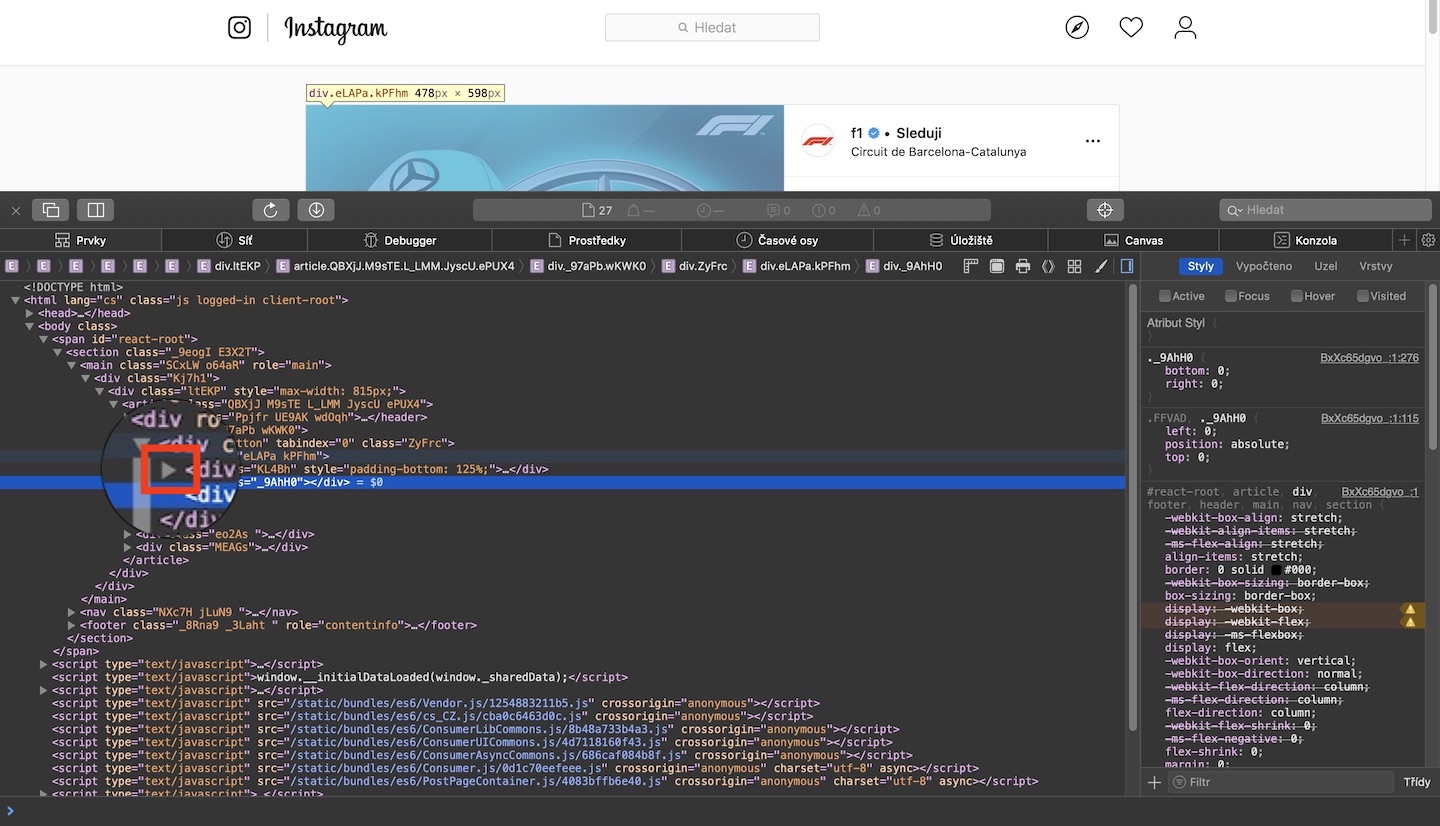Select div.eLAPa.kPFhm breadcrumb item
The width and height of the screenshot is (1440, 826).
(x=796, y=266)
